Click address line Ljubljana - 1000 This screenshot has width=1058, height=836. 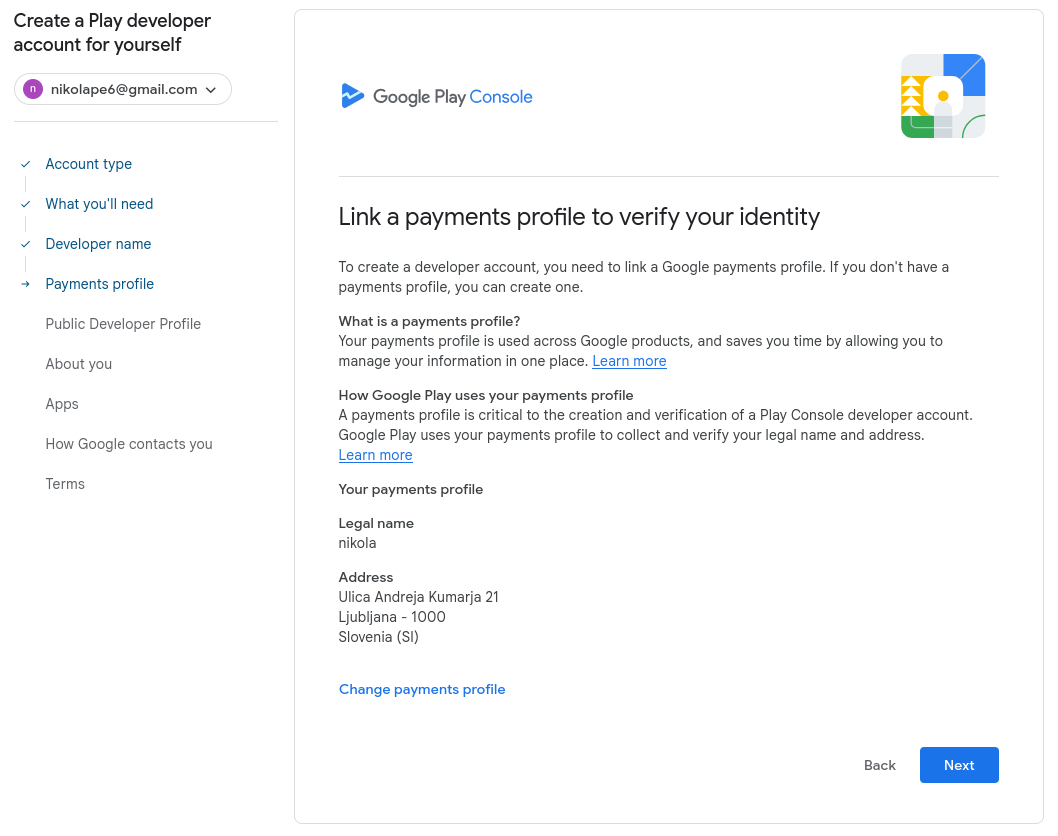point(392,617)
